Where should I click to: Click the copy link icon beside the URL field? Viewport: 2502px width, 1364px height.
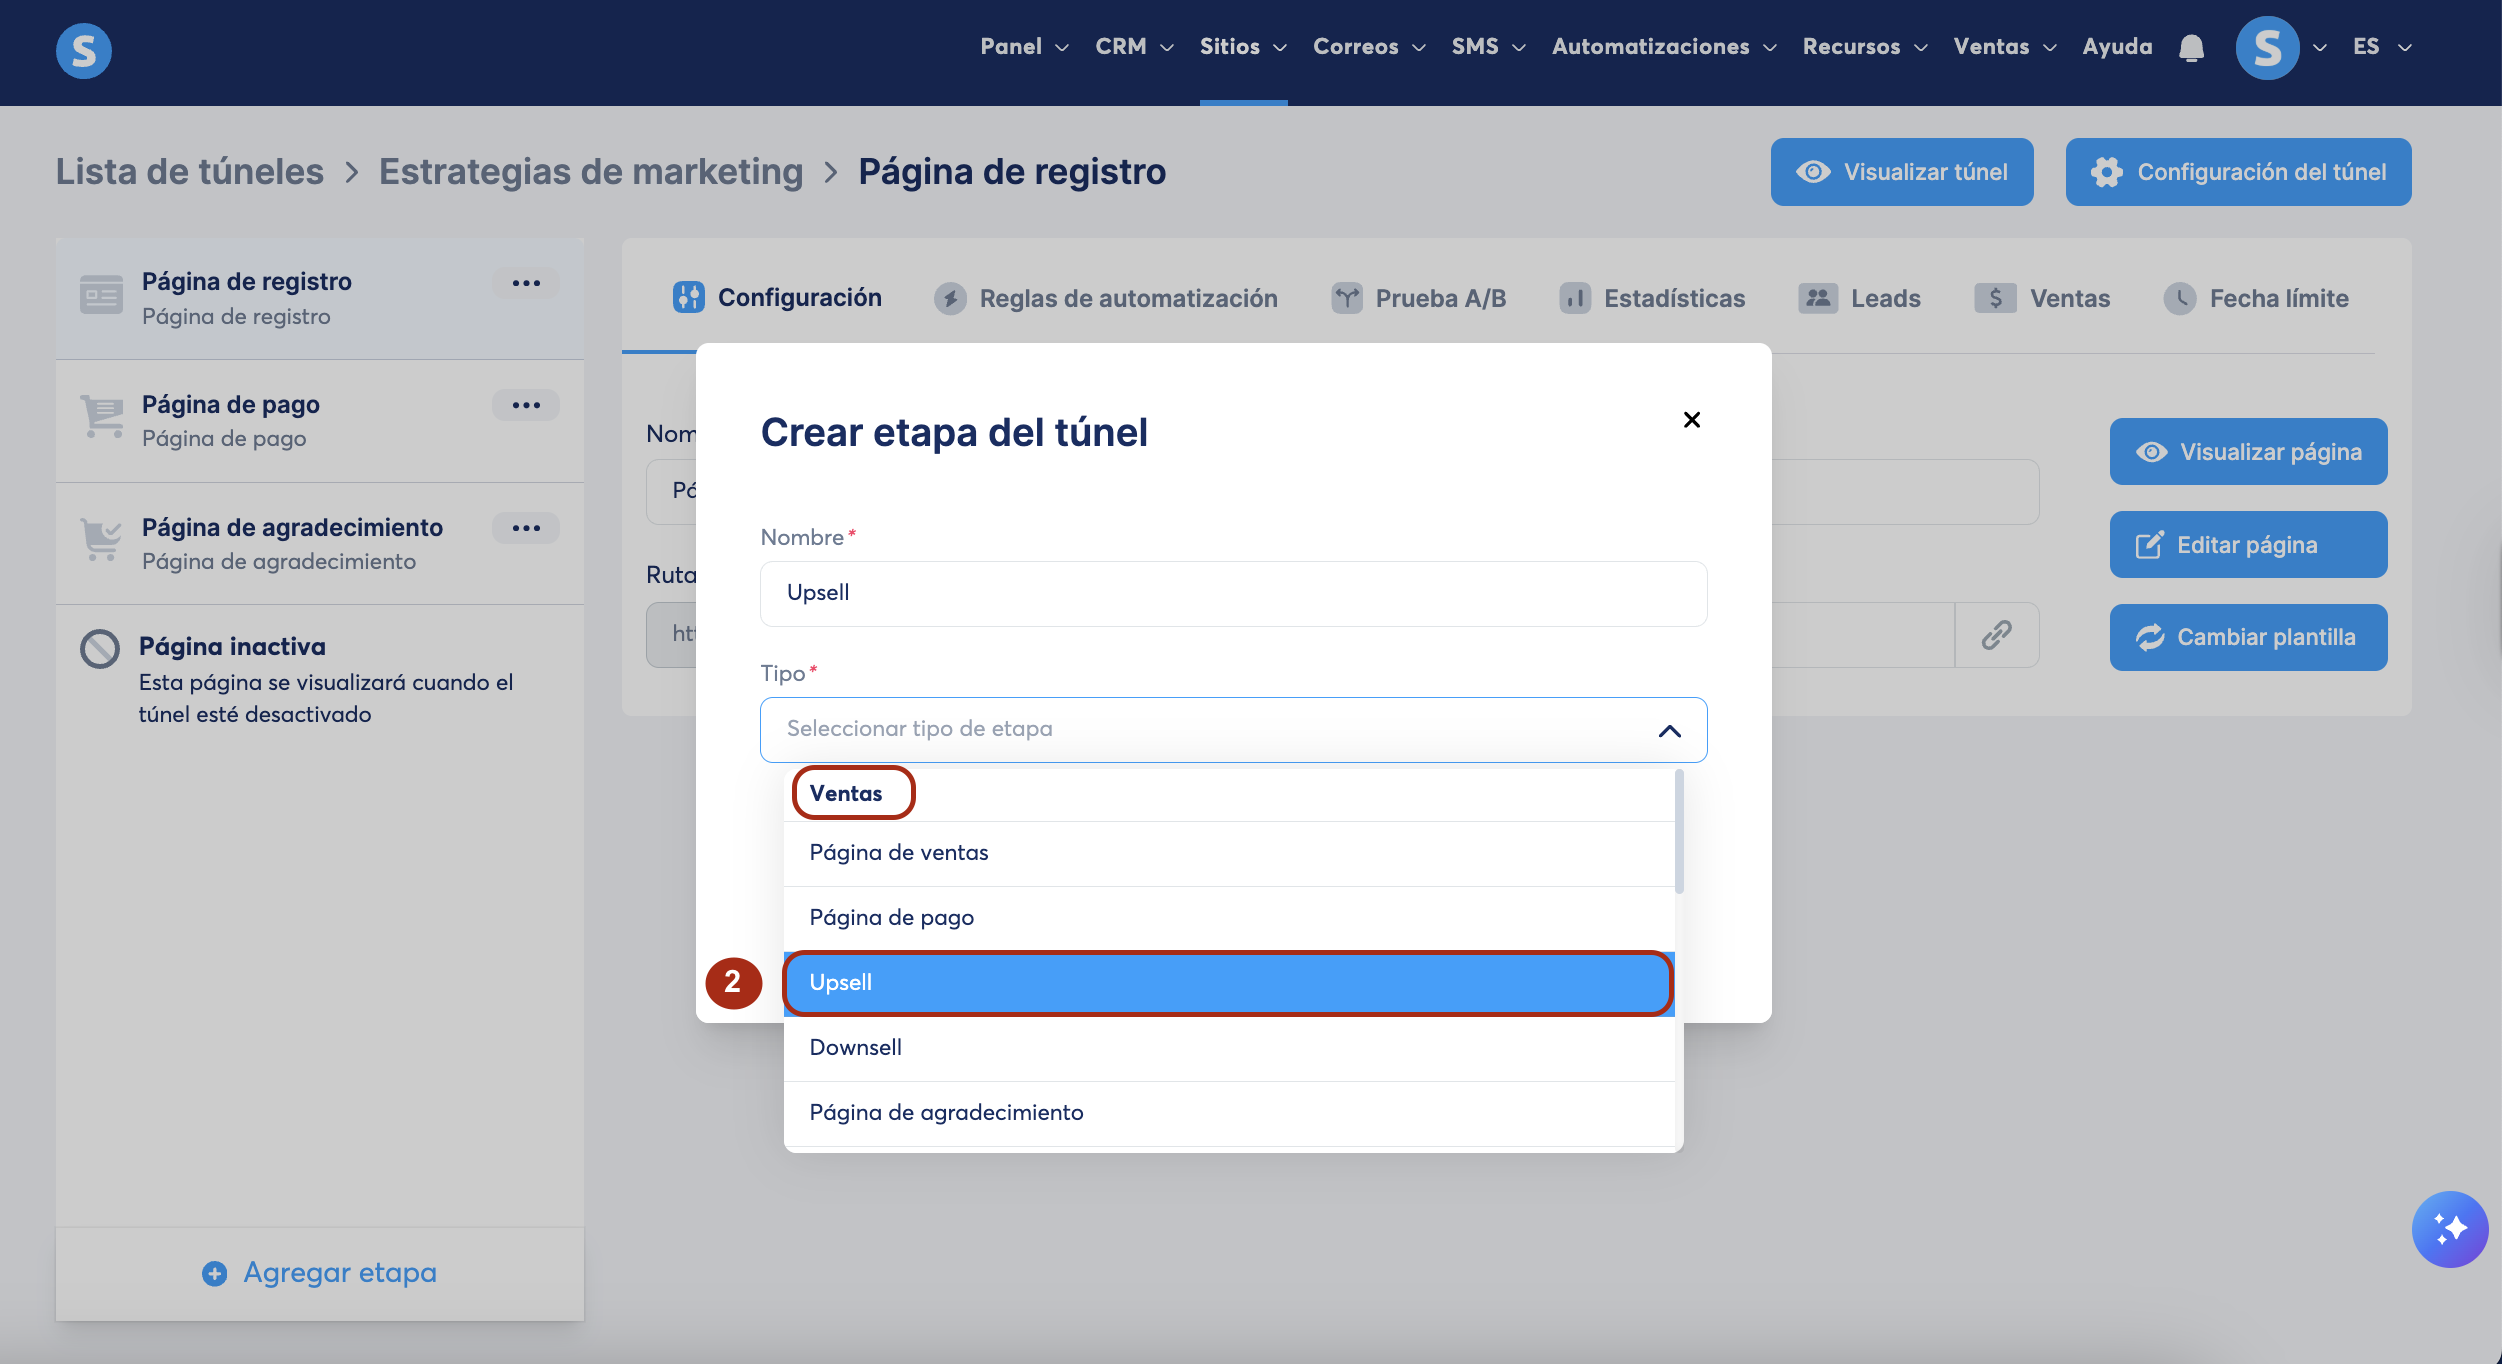[1996, 635]
